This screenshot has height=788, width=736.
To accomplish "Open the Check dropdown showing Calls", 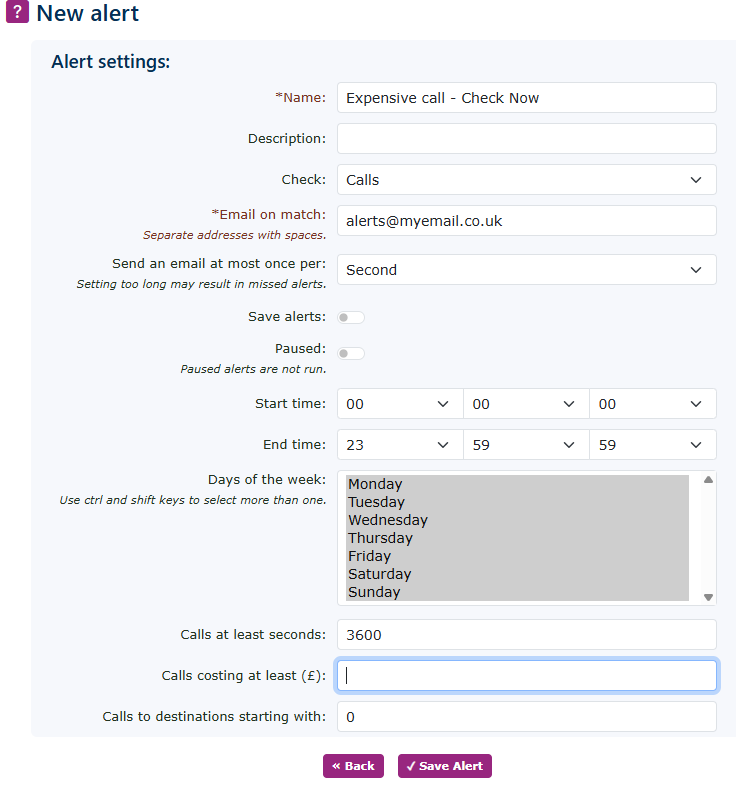I will click(527, 179).
